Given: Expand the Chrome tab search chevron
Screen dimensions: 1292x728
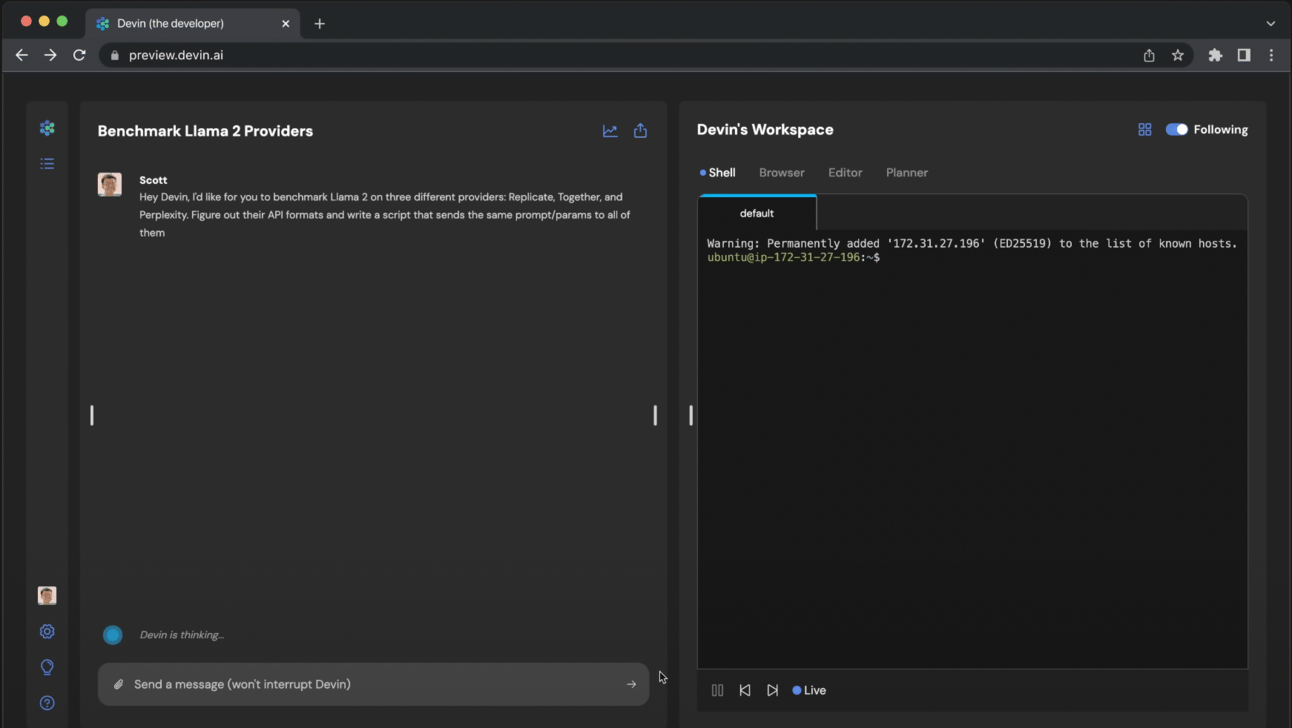Looking at the screenshot, I should [x=1270, y=23].
